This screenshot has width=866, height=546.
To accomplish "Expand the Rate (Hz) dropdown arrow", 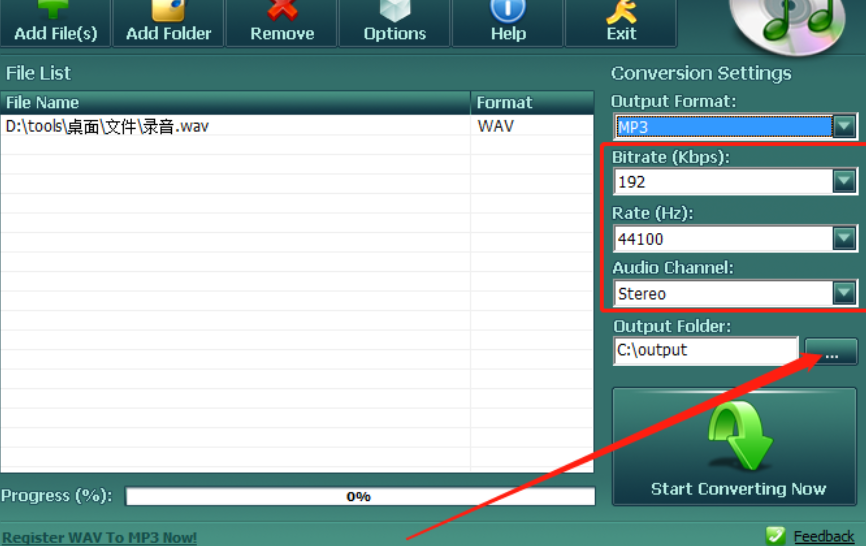I will click(845, 238).
